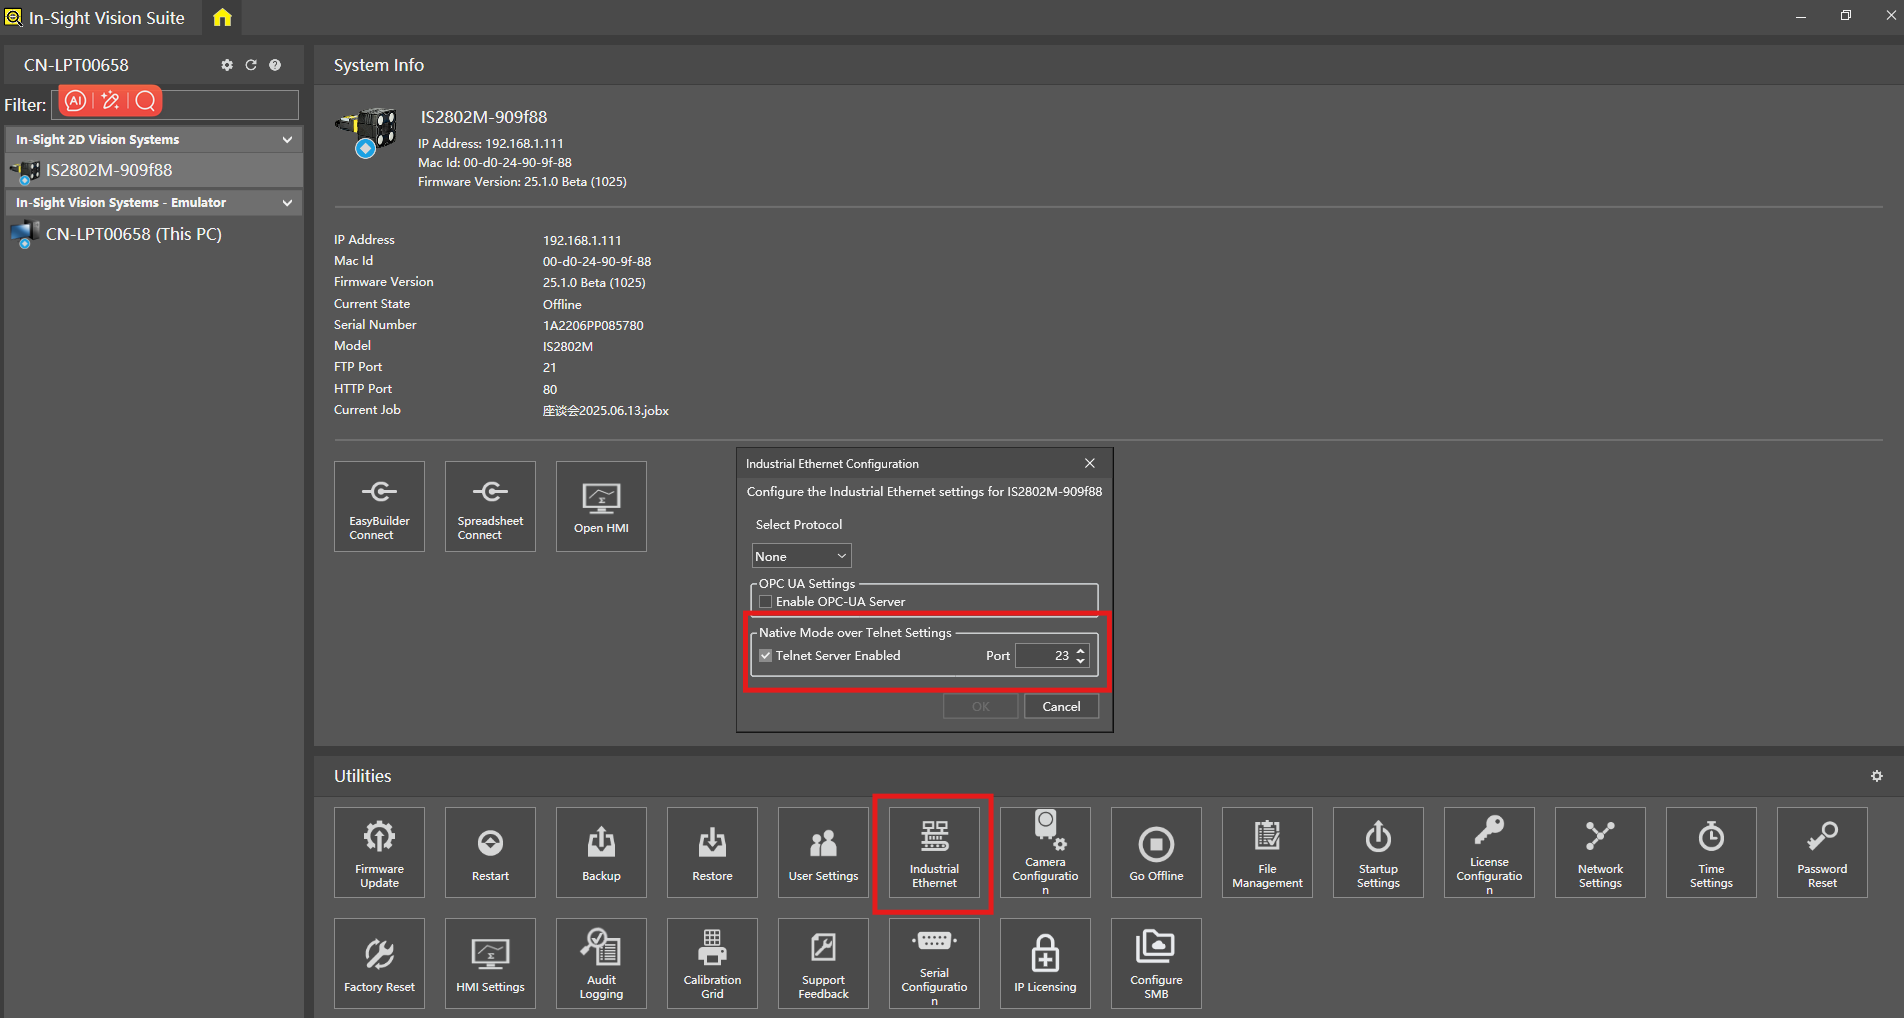The height and width of the screenshot is (1018, 1904).
Task: Open License Configuration utility
Action: click(x=1489, y=852)
